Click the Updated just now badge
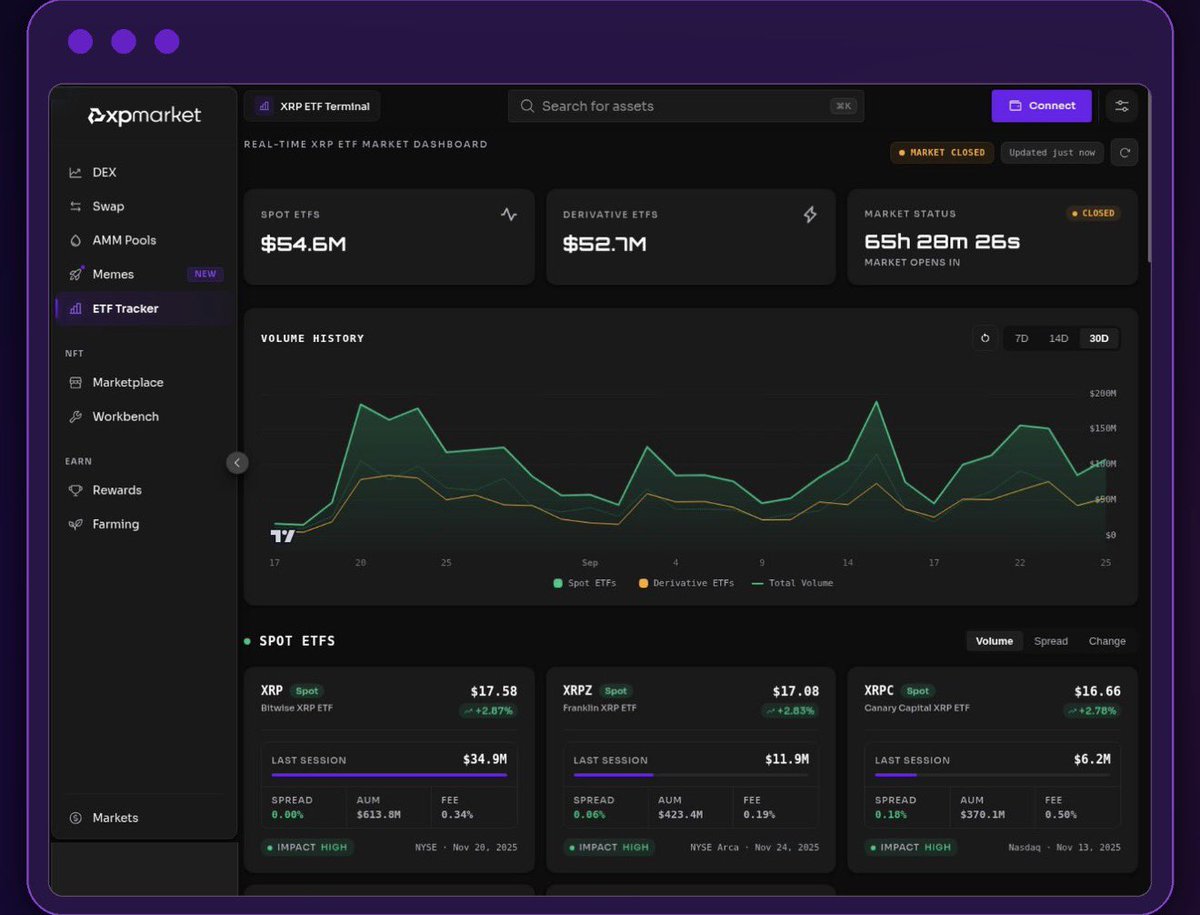Viewport: 1200px width, 915px height. pos(1051,153)
